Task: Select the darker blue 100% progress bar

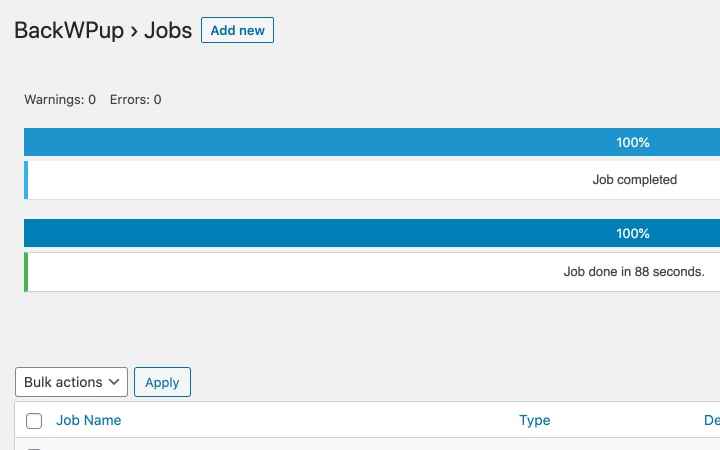Action: pos(372,233)
